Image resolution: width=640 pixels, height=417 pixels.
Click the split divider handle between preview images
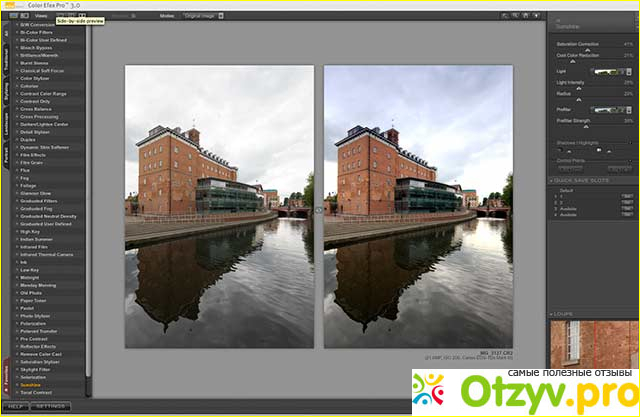pyautogui.click(x=319, y=209)
